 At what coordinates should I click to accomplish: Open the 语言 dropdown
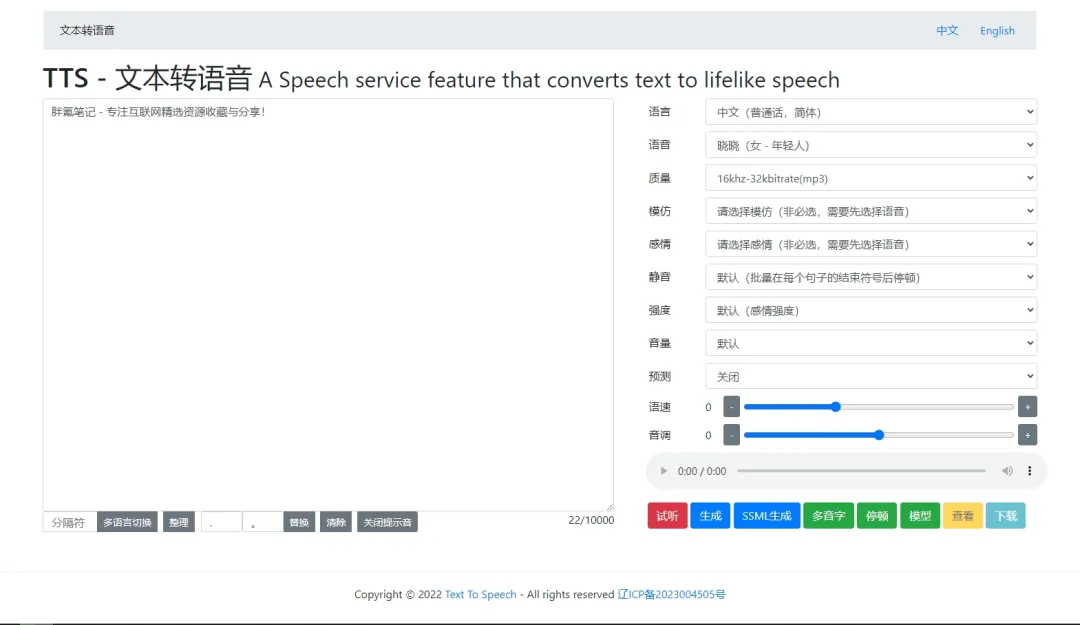871,112
